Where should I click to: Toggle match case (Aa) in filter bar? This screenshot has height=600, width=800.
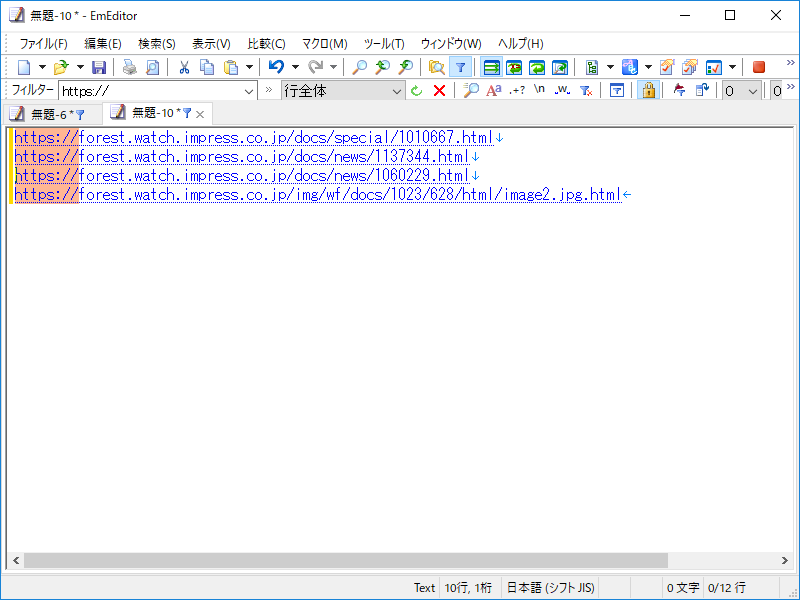(493, 90)
